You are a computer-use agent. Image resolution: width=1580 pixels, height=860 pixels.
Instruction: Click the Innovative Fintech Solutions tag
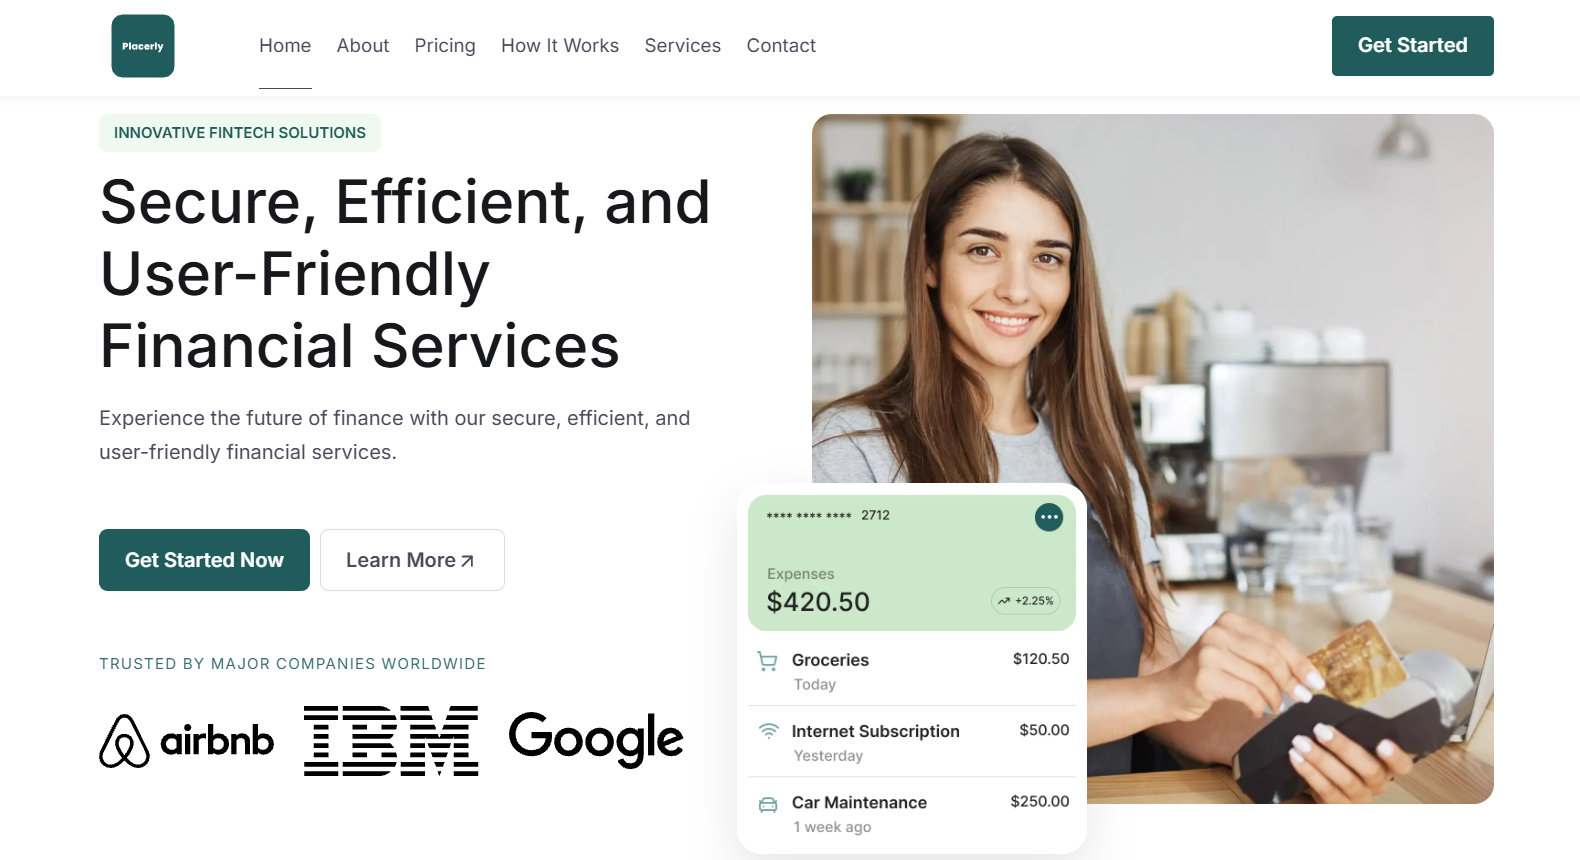[240, 133]
